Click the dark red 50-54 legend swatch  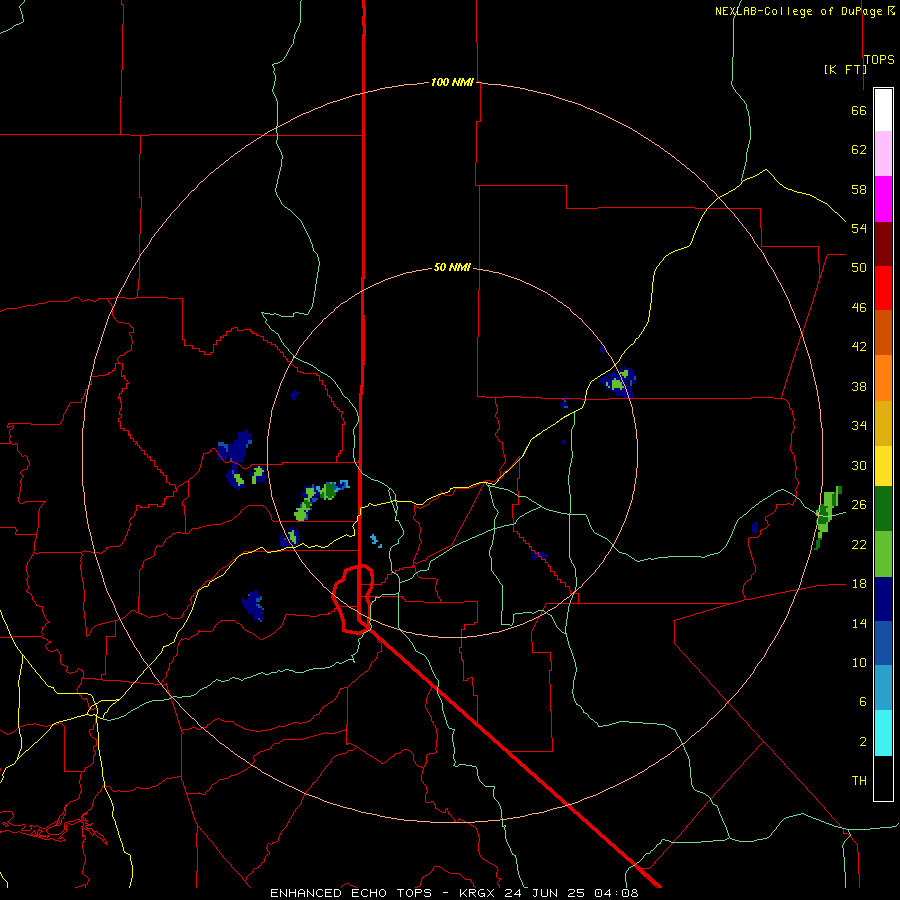click(x=883, y=244)
